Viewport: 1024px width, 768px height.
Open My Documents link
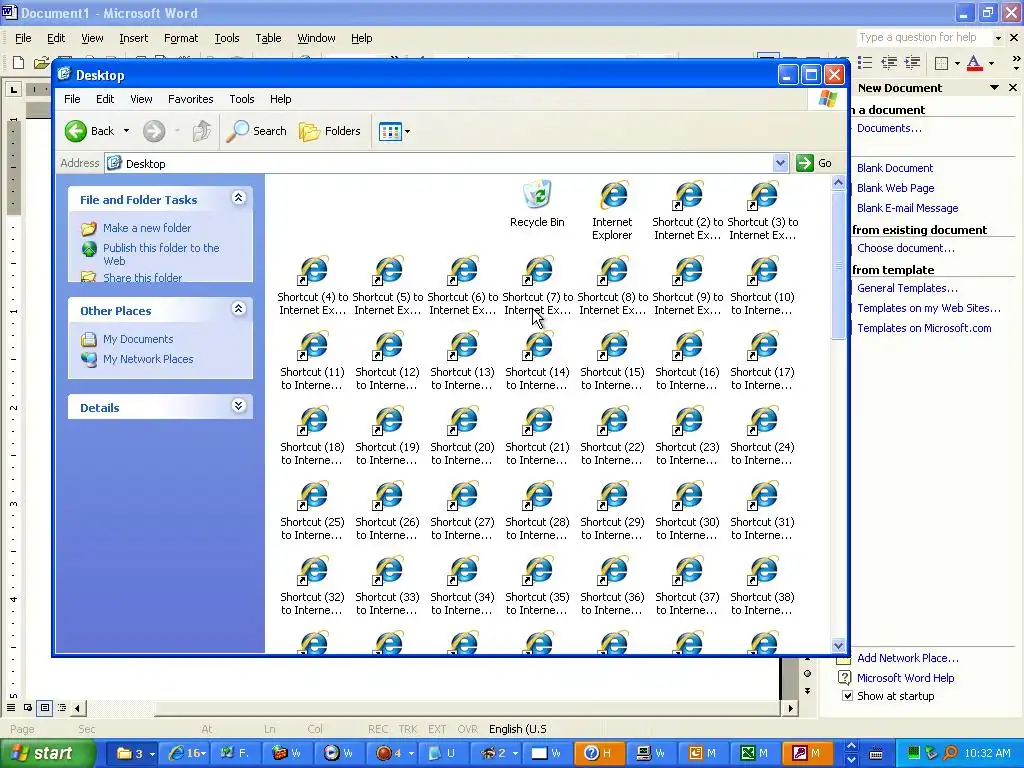(138, 339)
